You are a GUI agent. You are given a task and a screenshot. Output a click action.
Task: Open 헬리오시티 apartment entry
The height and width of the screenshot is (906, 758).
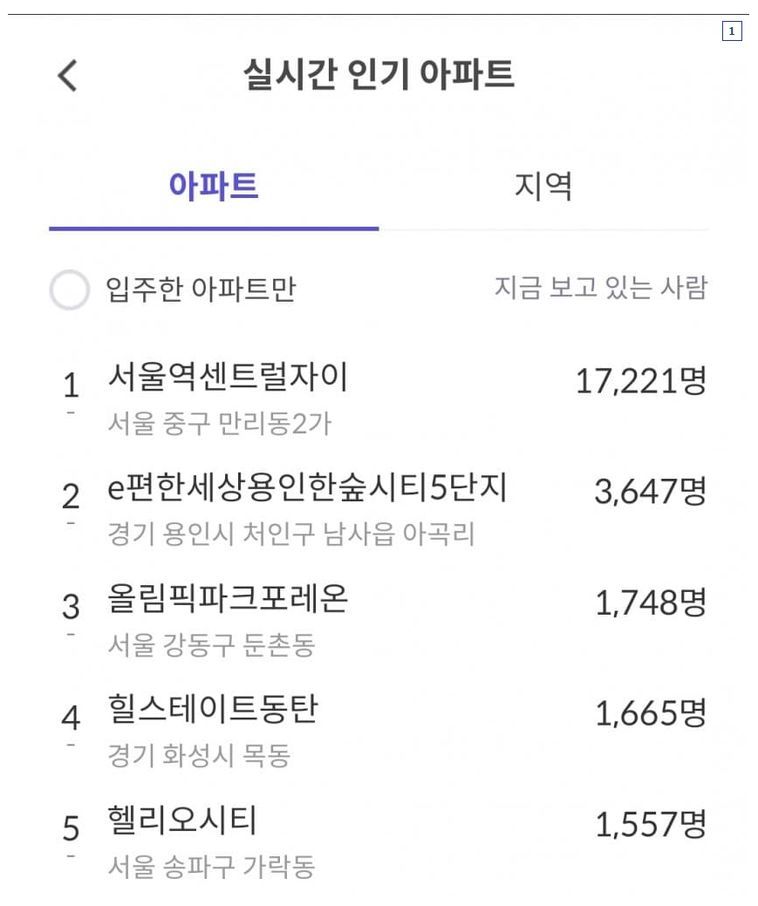click(182, 820)
